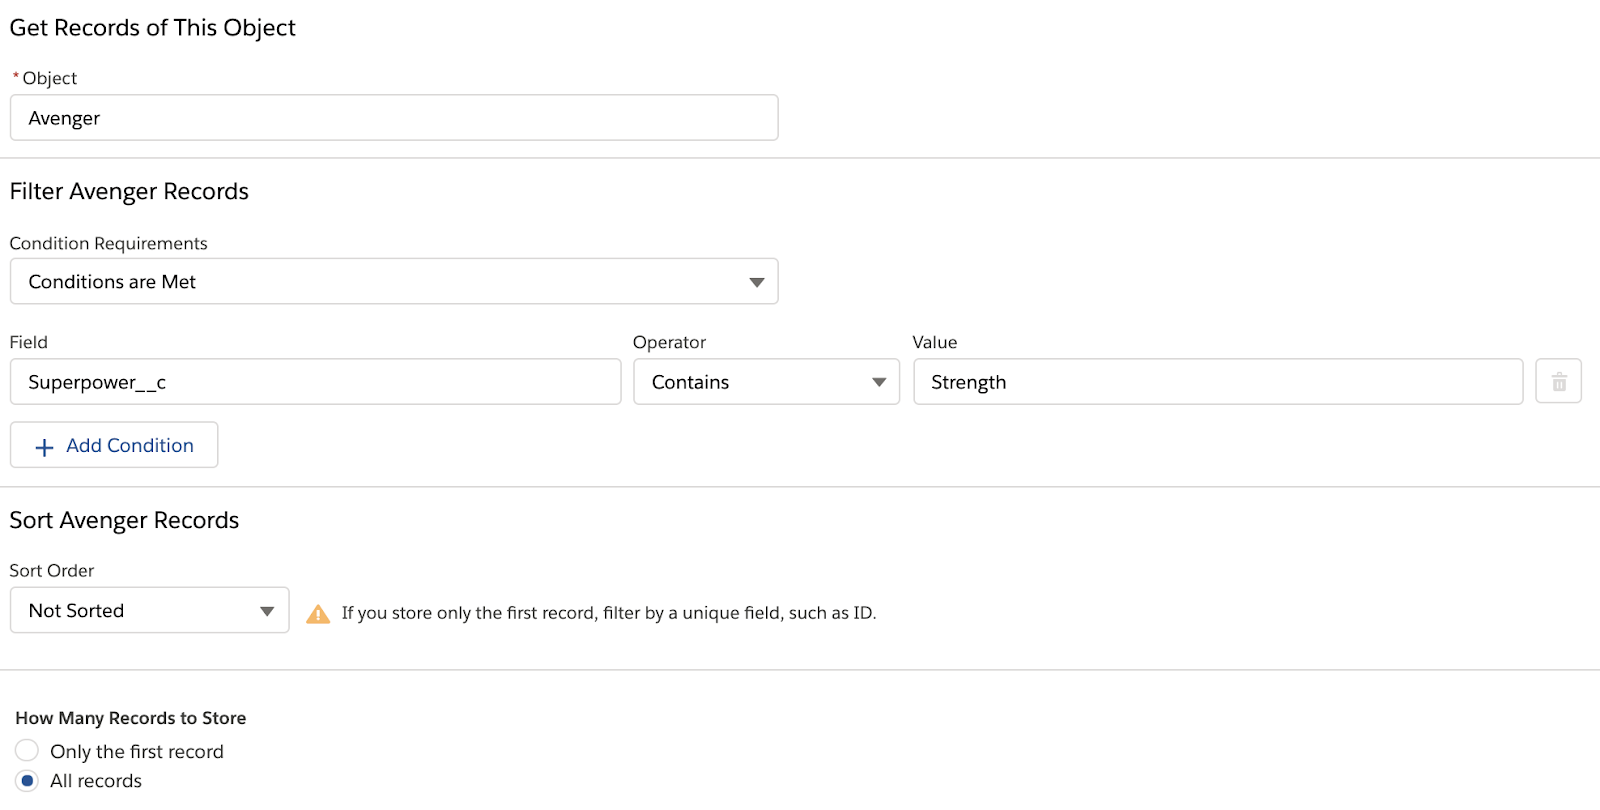
Task: Click the Operator column label
Action: (669, 342)
